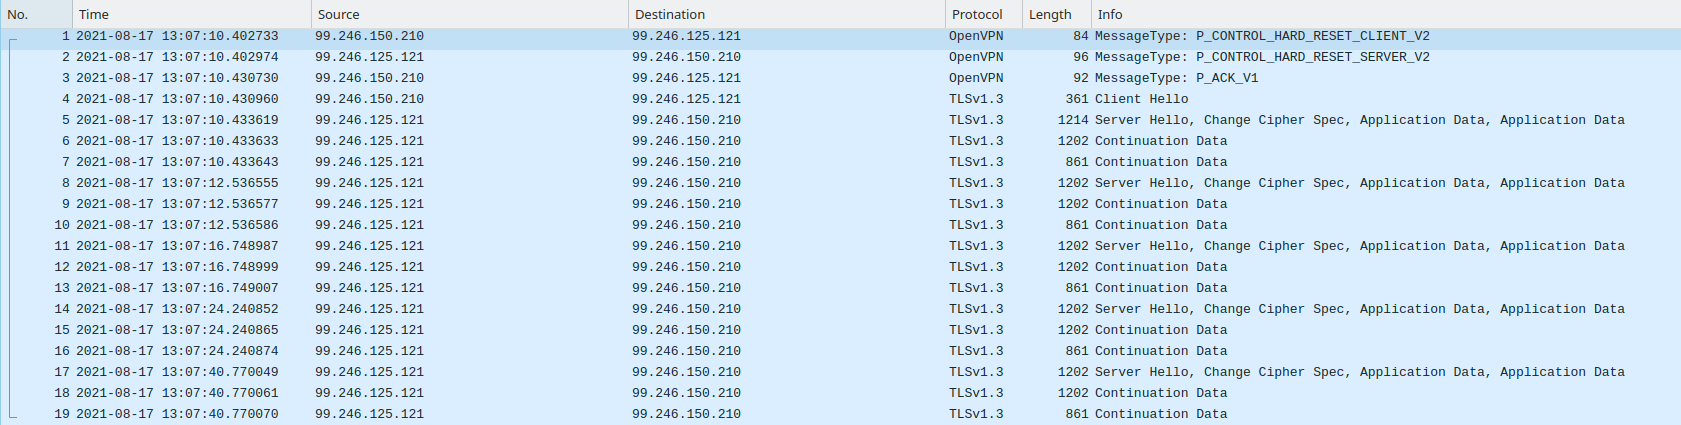Sort by the Source column header

click(468, 14)
